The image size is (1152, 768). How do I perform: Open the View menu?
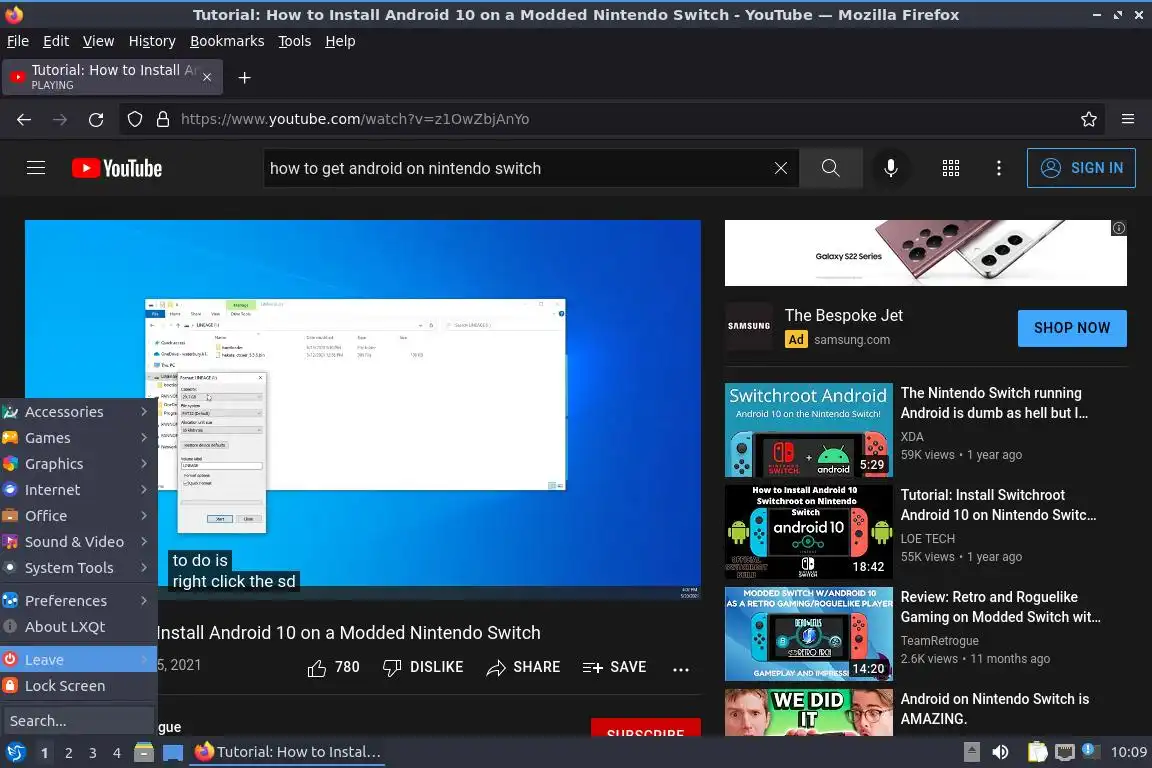point(98,41)
